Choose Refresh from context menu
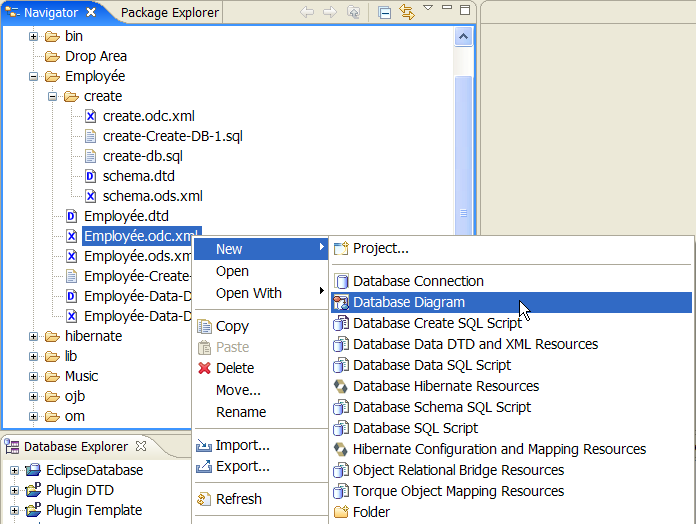The height and width of the screenshot is (524, 696). point(261,499)
